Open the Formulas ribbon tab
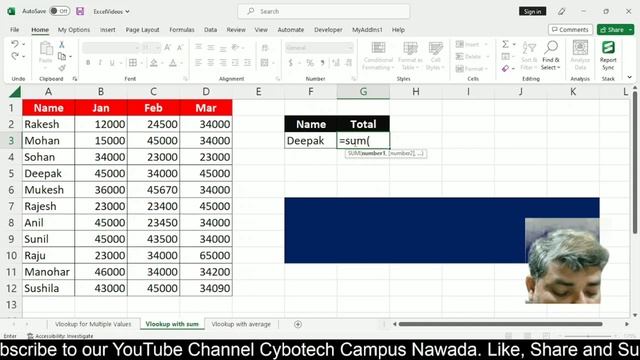This screenshot has width=640, height=360. tap(182, 30)
